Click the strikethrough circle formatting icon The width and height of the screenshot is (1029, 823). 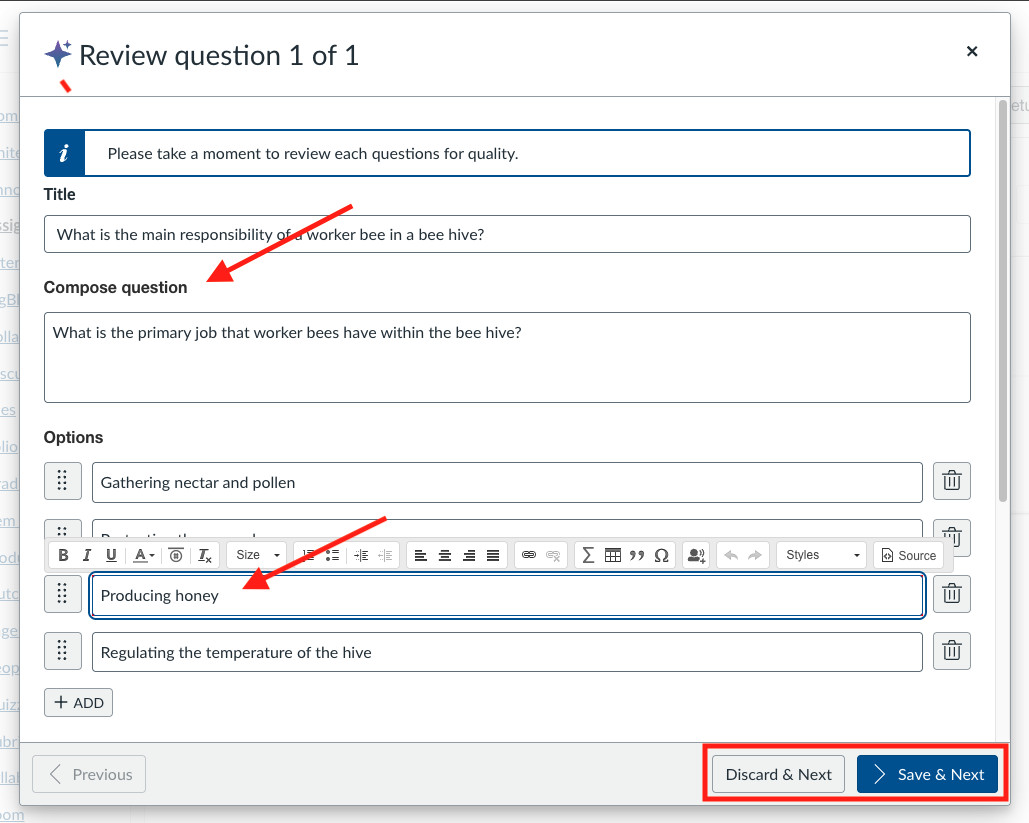tap(176, 555)
